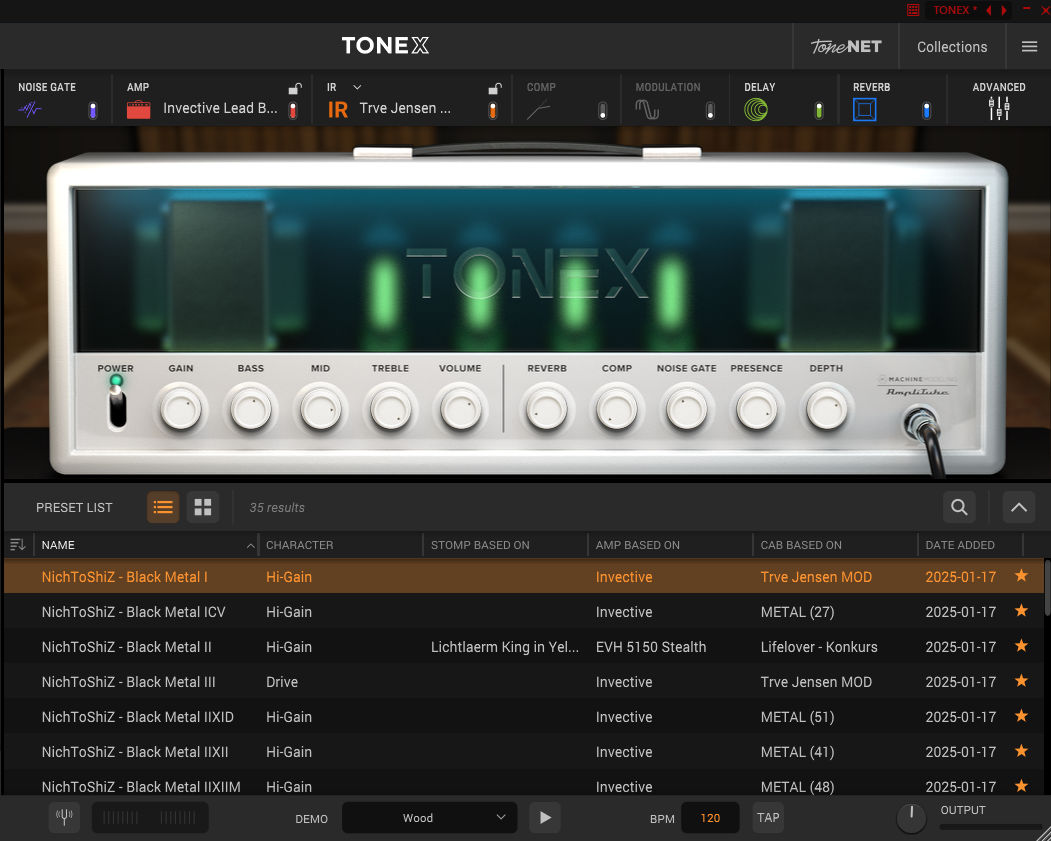The width and height of the screenshot is (1051, 841).
Task: Open the hamburger main menu
Action: pyautogui.click(x=1029, y=46)
